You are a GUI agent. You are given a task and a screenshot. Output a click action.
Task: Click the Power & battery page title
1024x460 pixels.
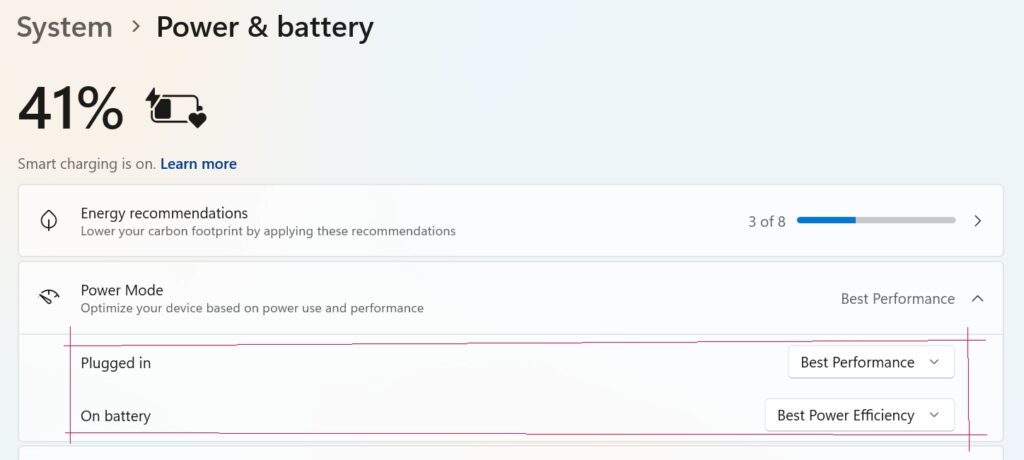coord(264,27)
